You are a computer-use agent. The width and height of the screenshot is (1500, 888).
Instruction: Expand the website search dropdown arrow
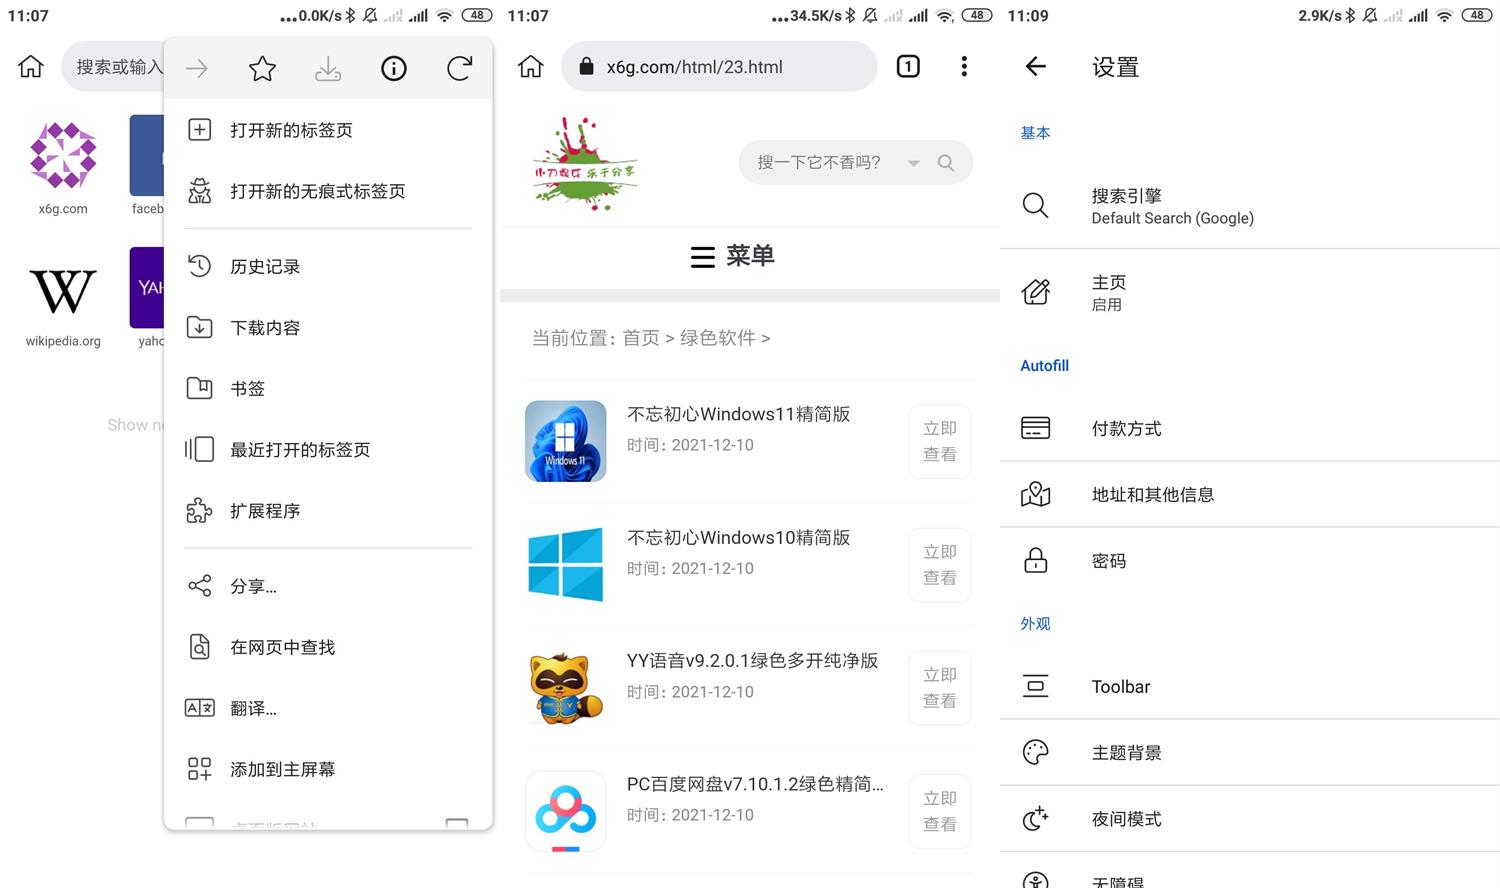[x=913, y=163]
